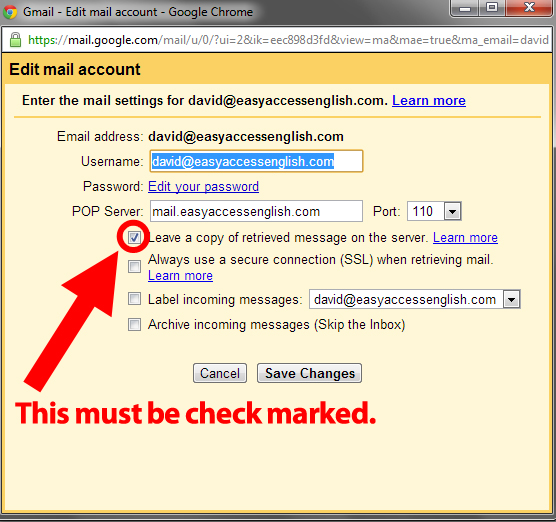Tick the Label incoming messages checkbox
The image size is (556, 522).
[134, 299]
